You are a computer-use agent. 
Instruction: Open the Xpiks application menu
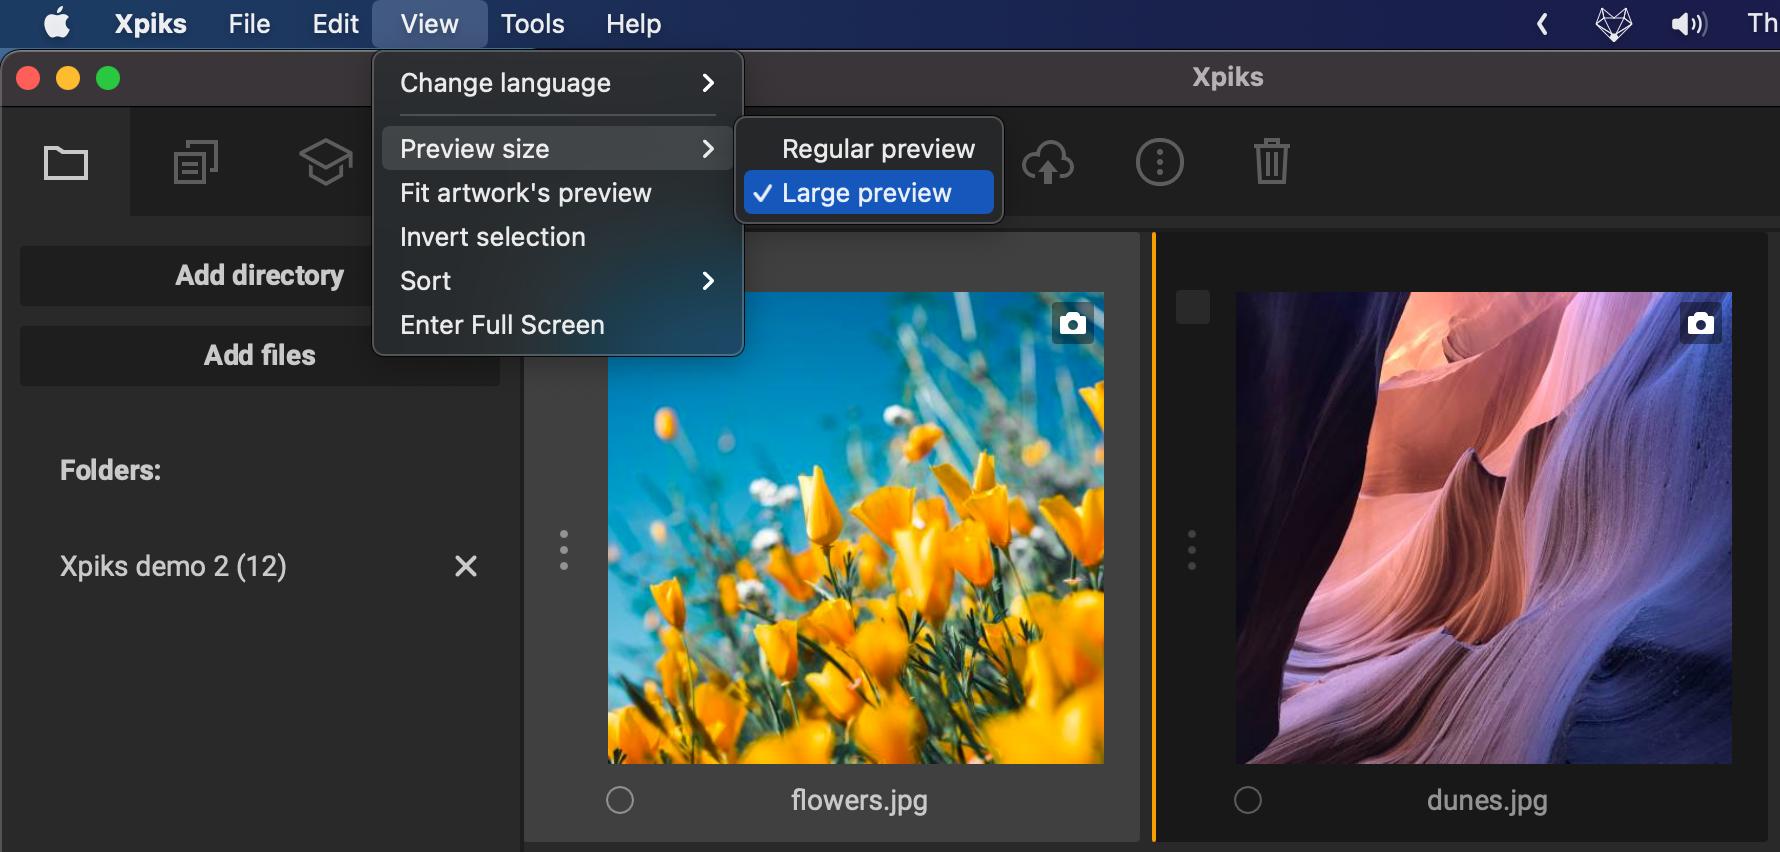[x=150, y=23]
